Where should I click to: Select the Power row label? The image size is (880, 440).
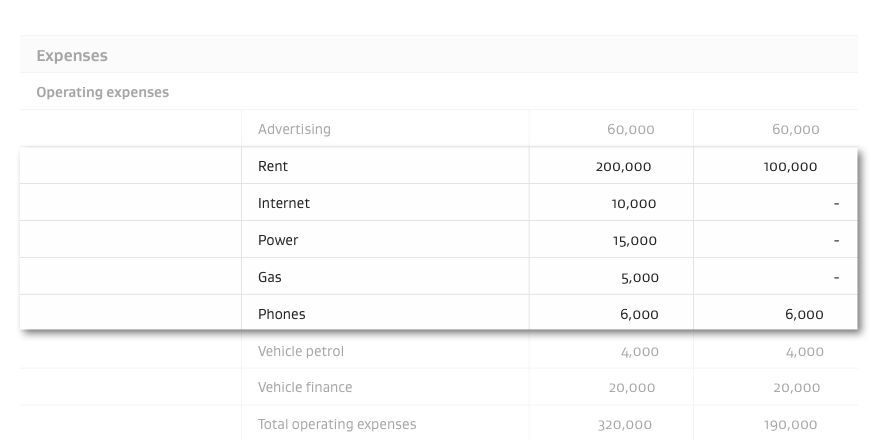click(x=278, y=240)
